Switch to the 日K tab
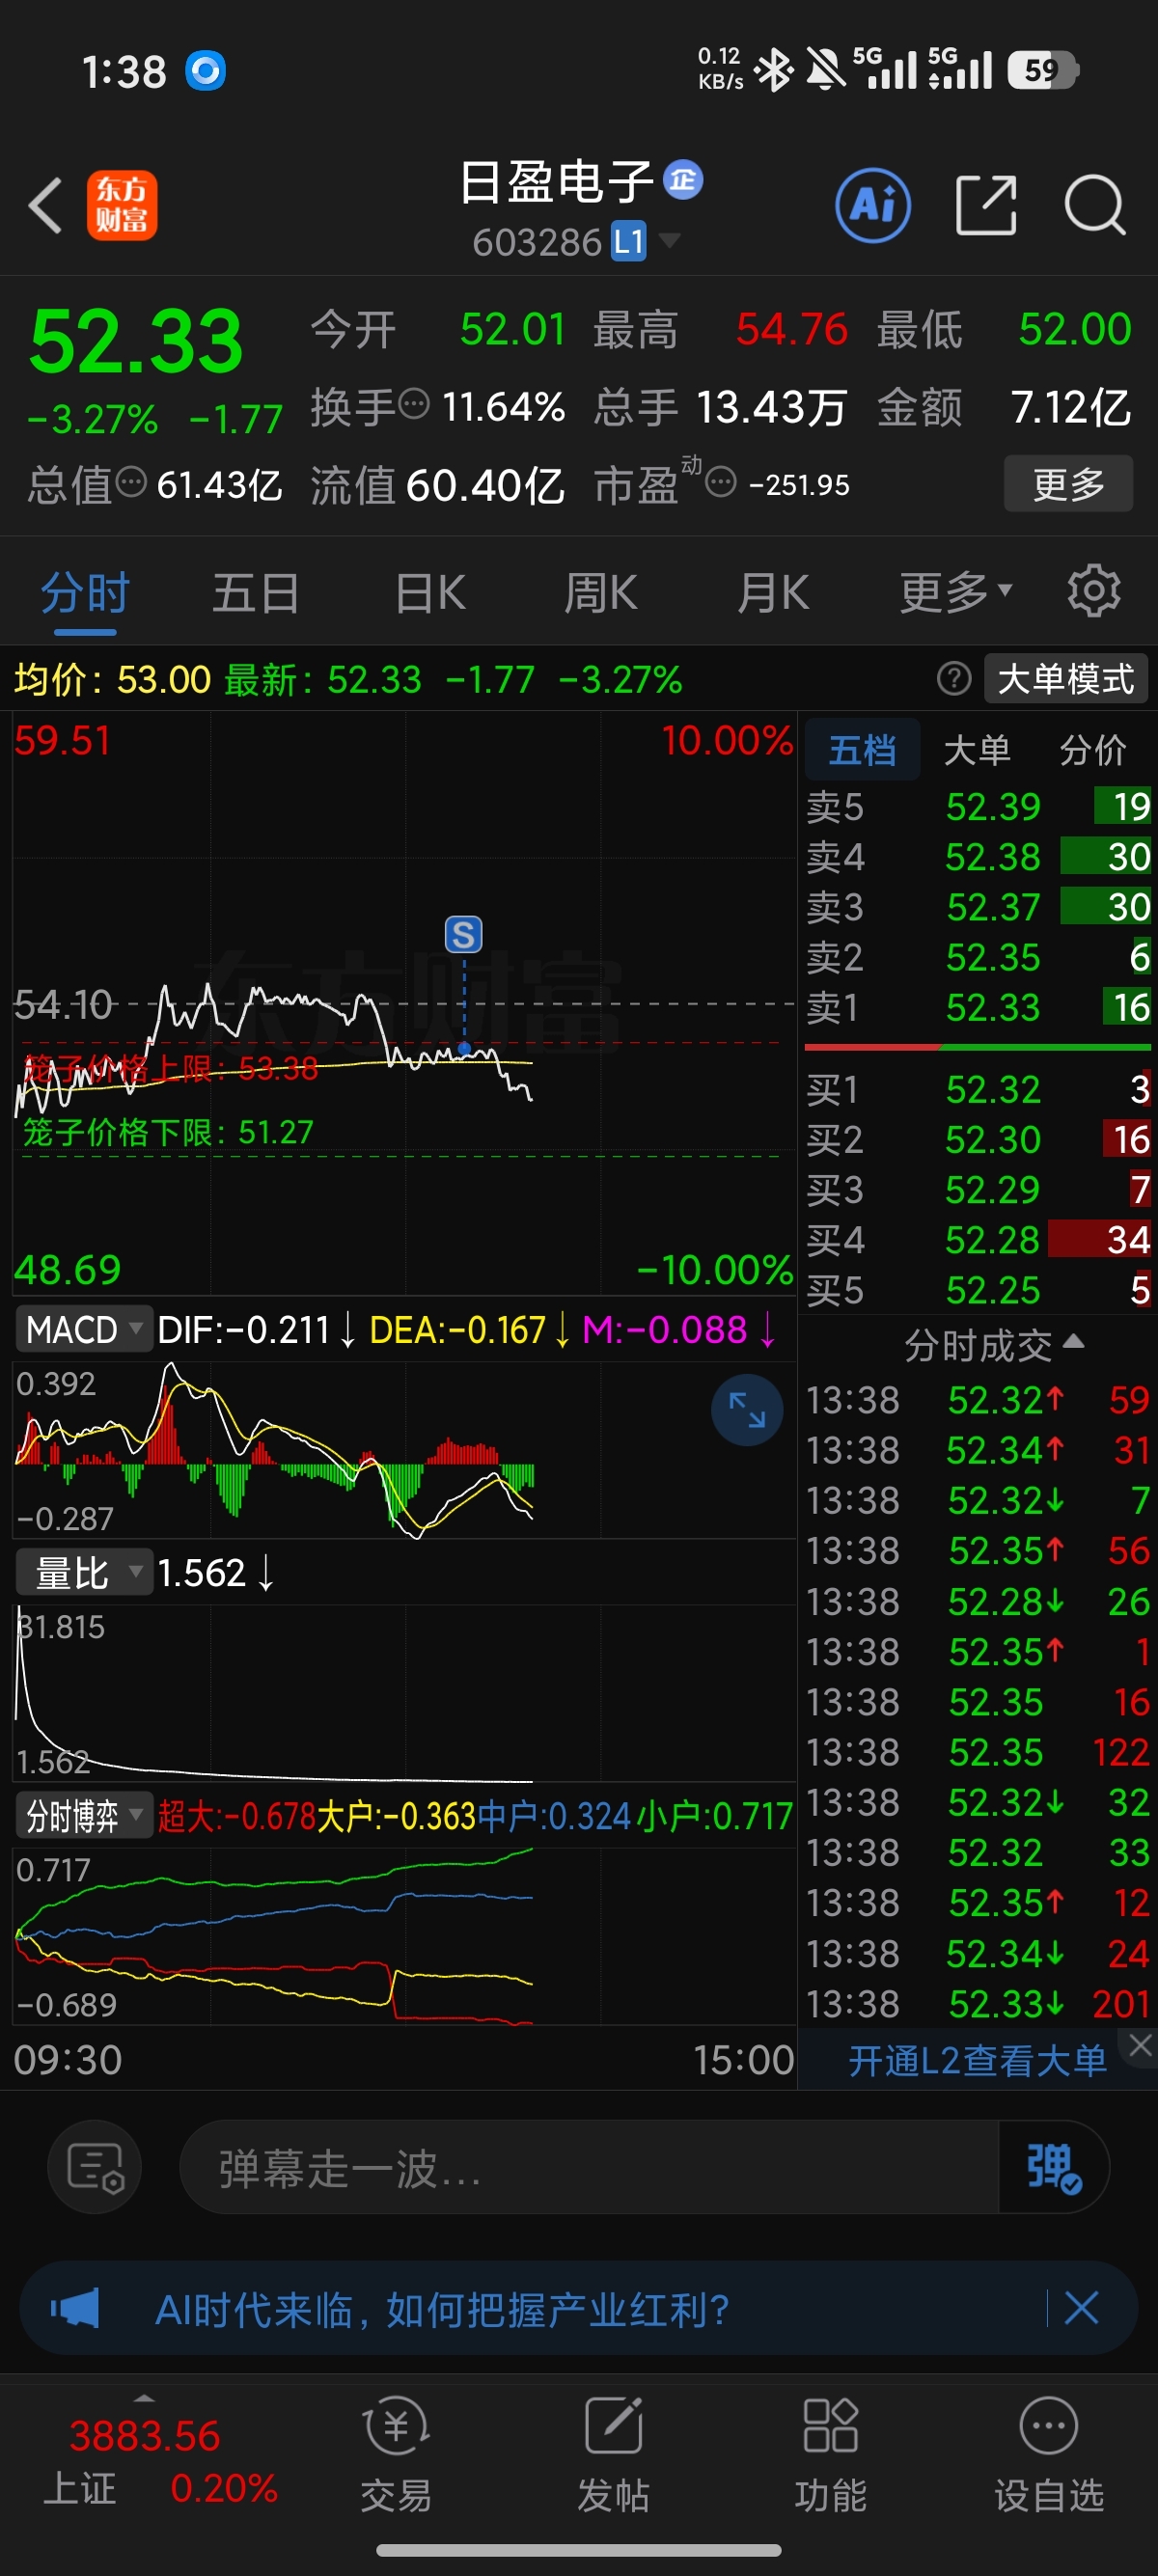The image size is (1158, 2576). [430, 592]
